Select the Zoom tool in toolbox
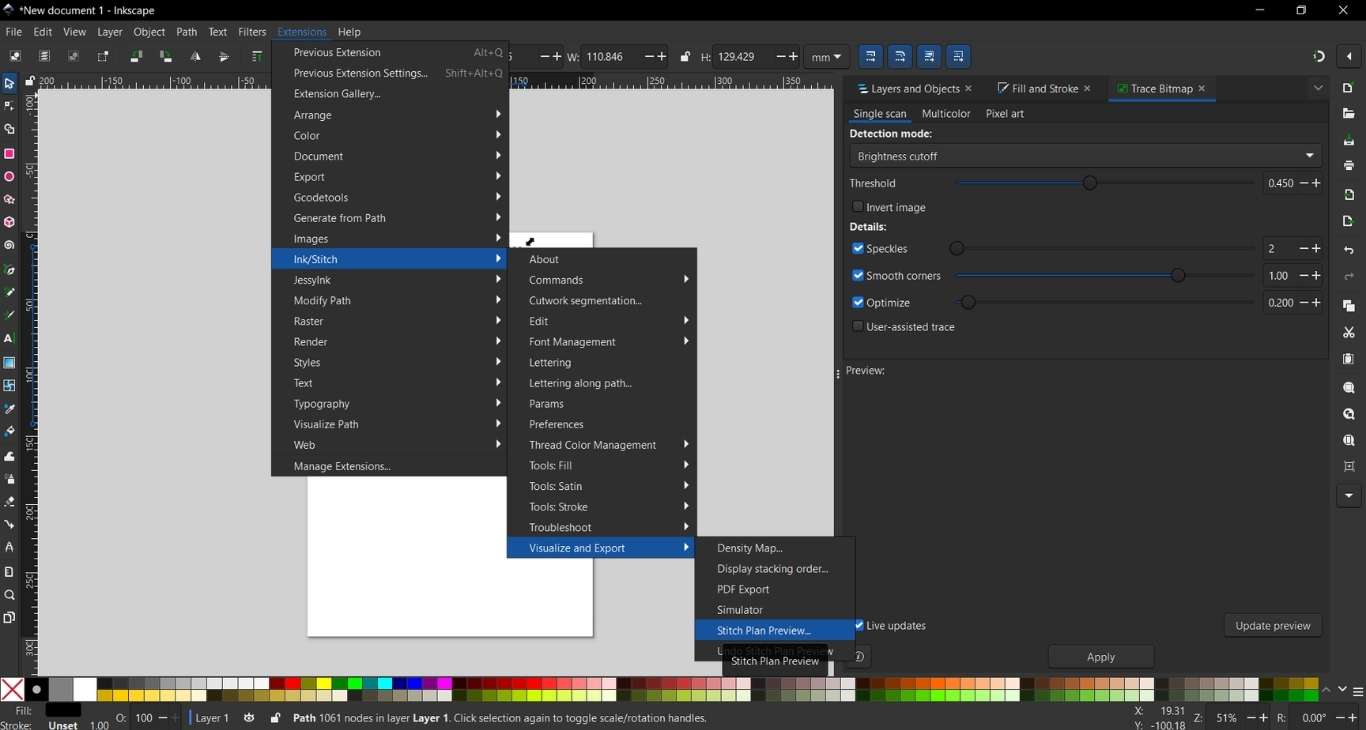The image size is (1366, 730). tap(10, 595)
